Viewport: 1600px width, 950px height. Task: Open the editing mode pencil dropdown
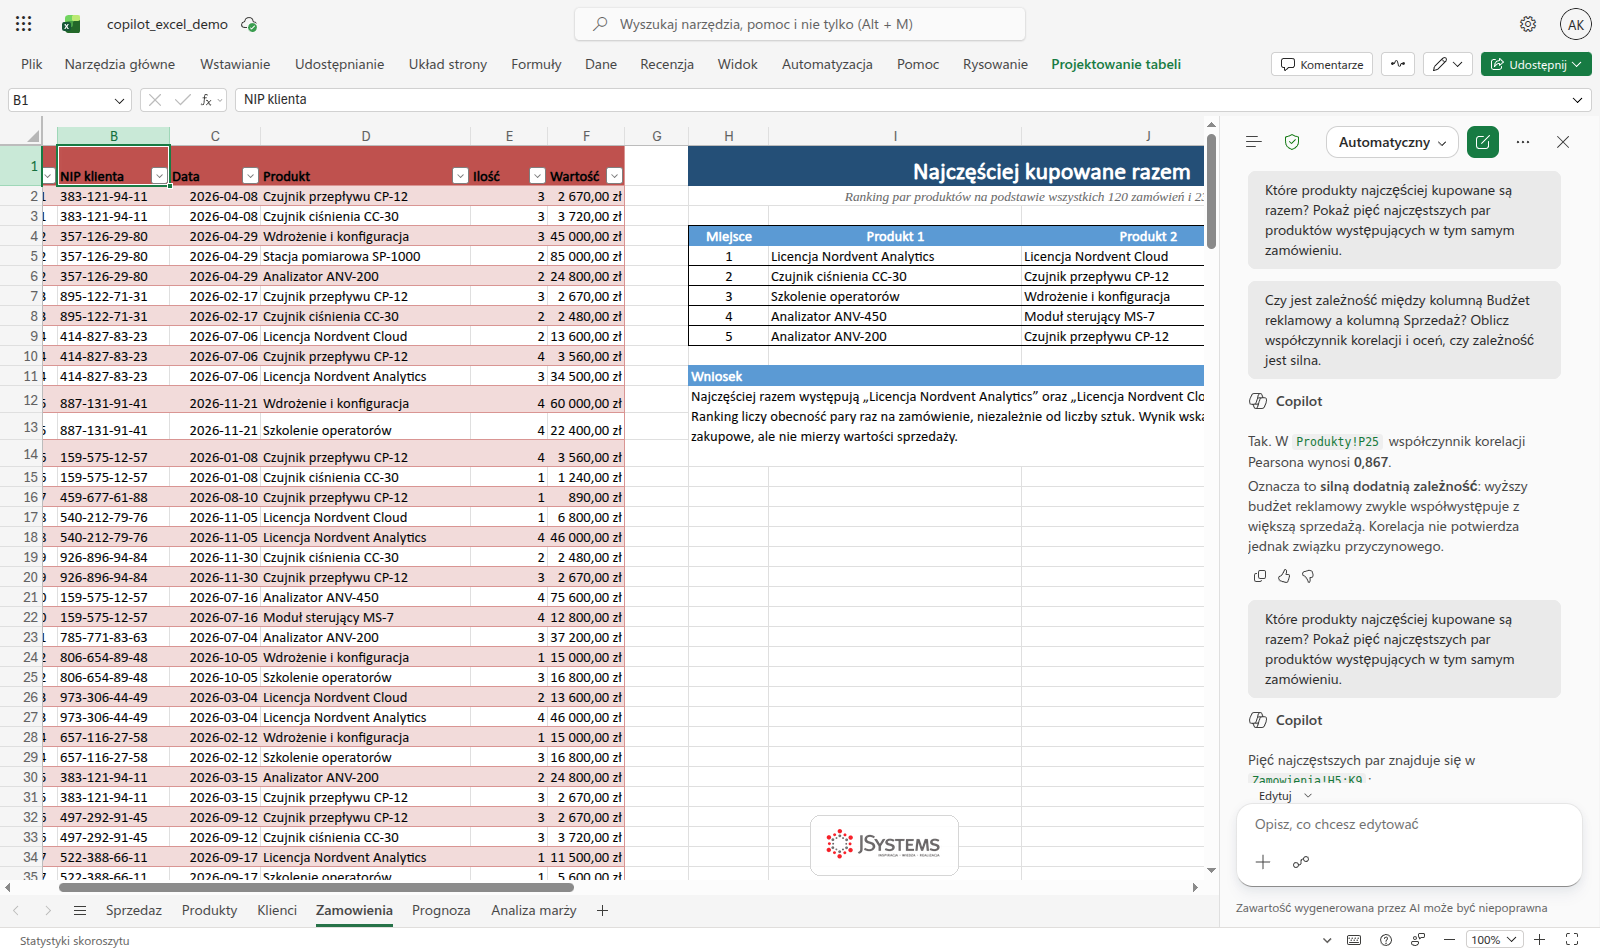[1447, 64]
